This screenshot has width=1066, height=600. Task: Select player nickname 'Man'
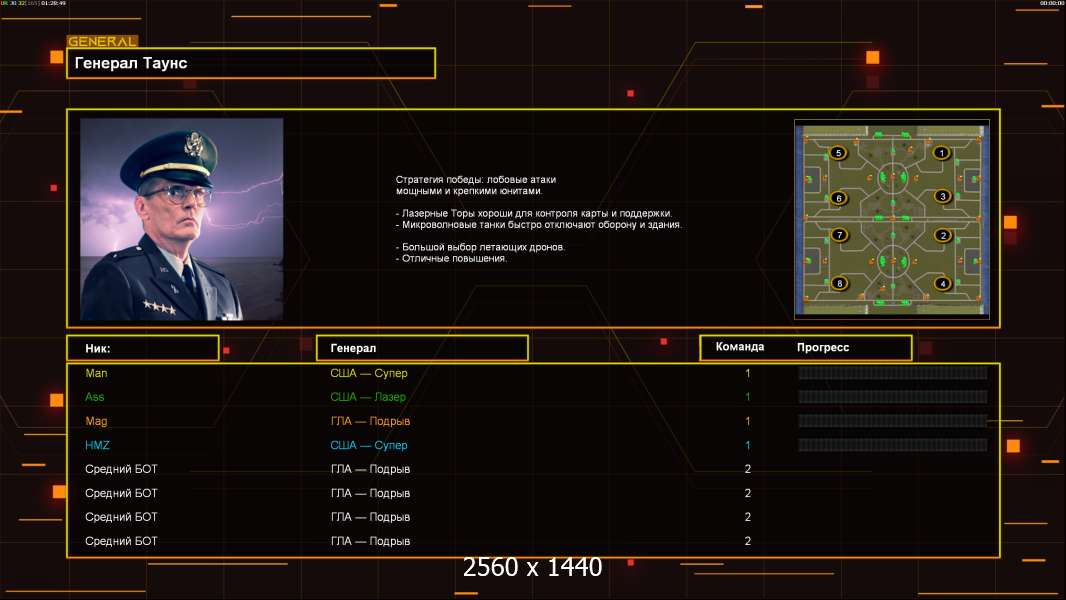click(96, 373)
